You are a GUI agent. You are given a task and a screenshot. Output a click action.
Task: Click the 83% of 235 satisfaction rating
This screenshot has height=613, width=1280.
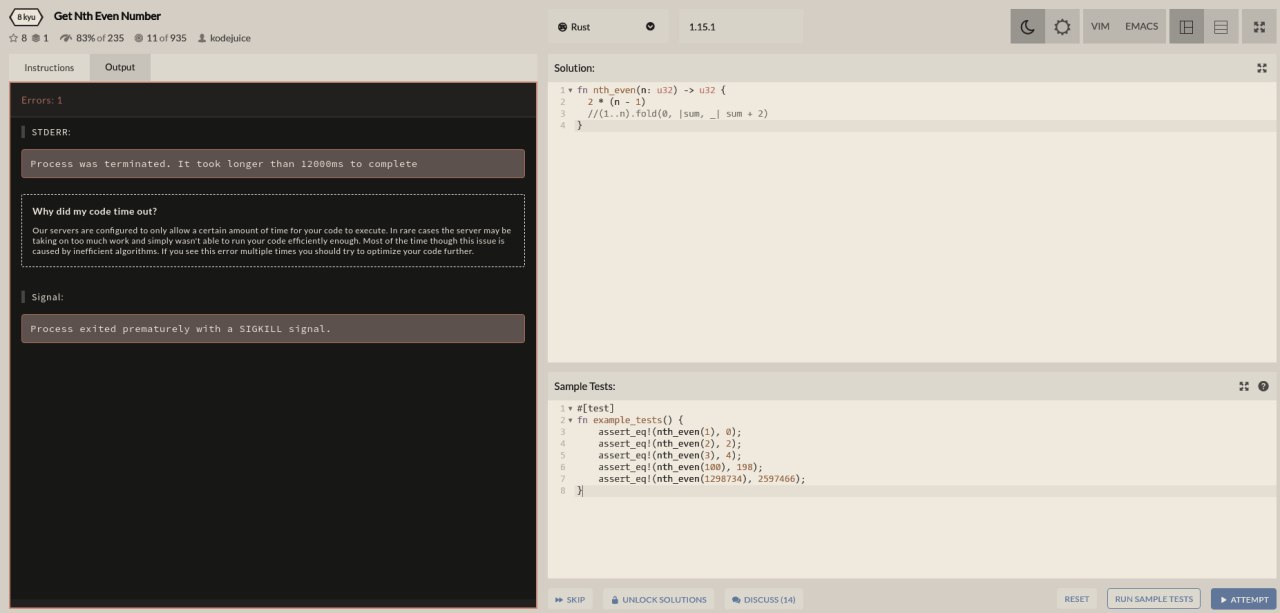(92, 38)
